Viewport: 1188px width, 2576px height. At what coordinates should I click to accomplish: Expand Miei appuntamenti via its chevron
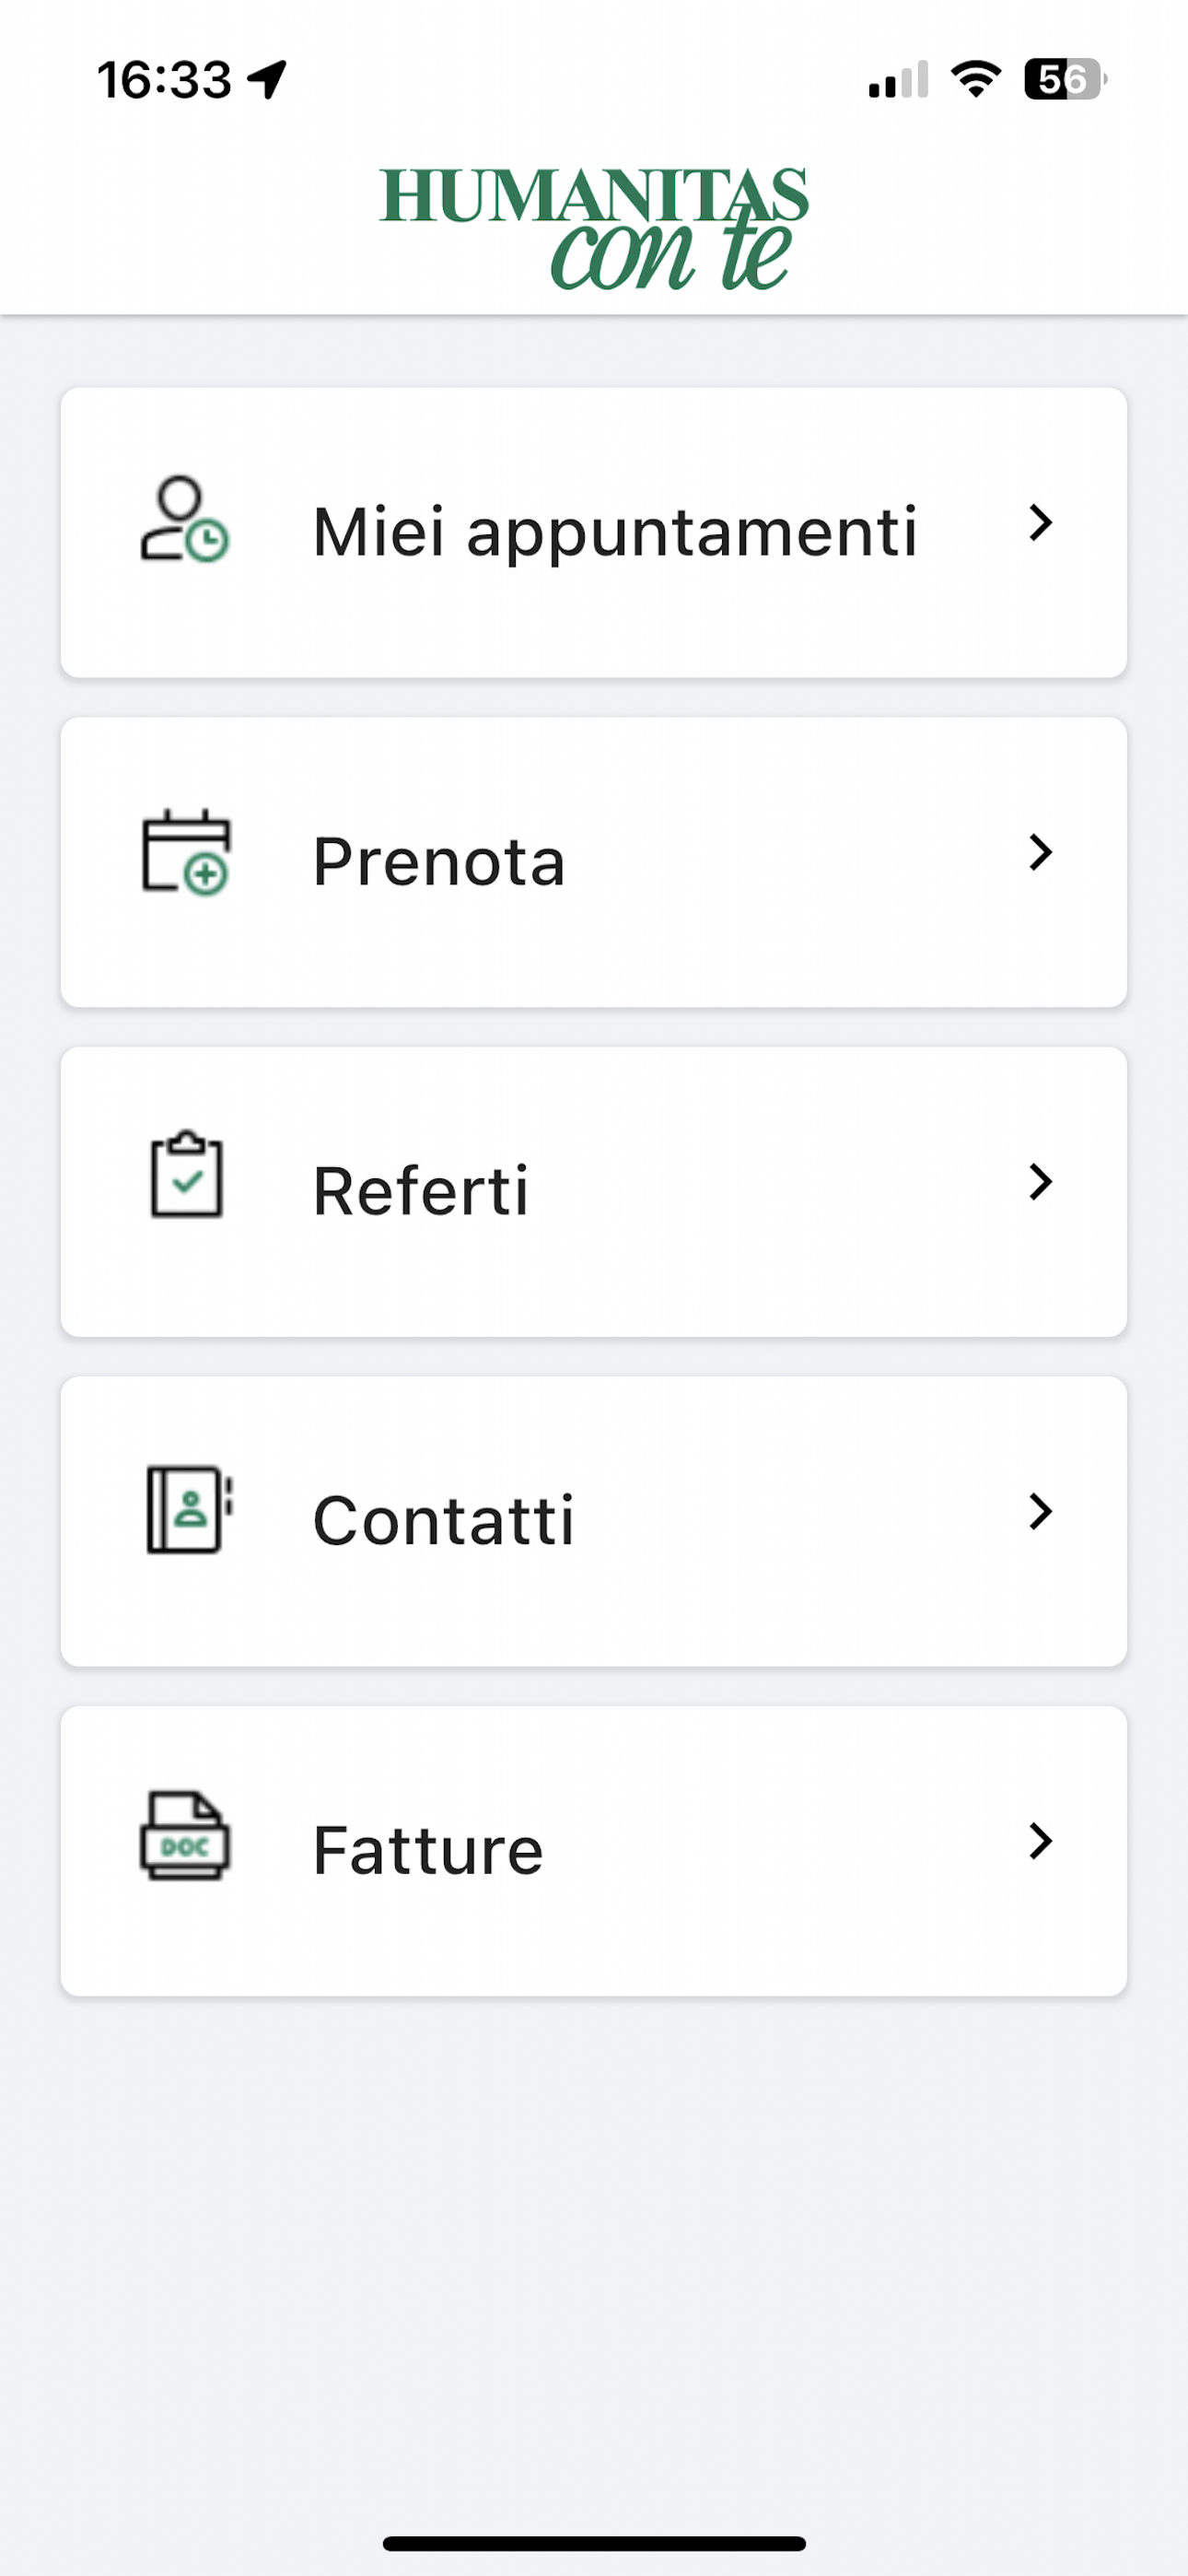(x=1040, y=523)
